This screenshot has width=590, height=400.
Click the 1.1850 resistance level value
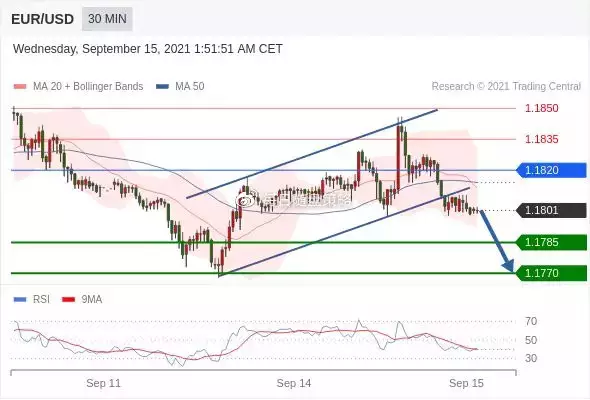(x=542, y=108)
